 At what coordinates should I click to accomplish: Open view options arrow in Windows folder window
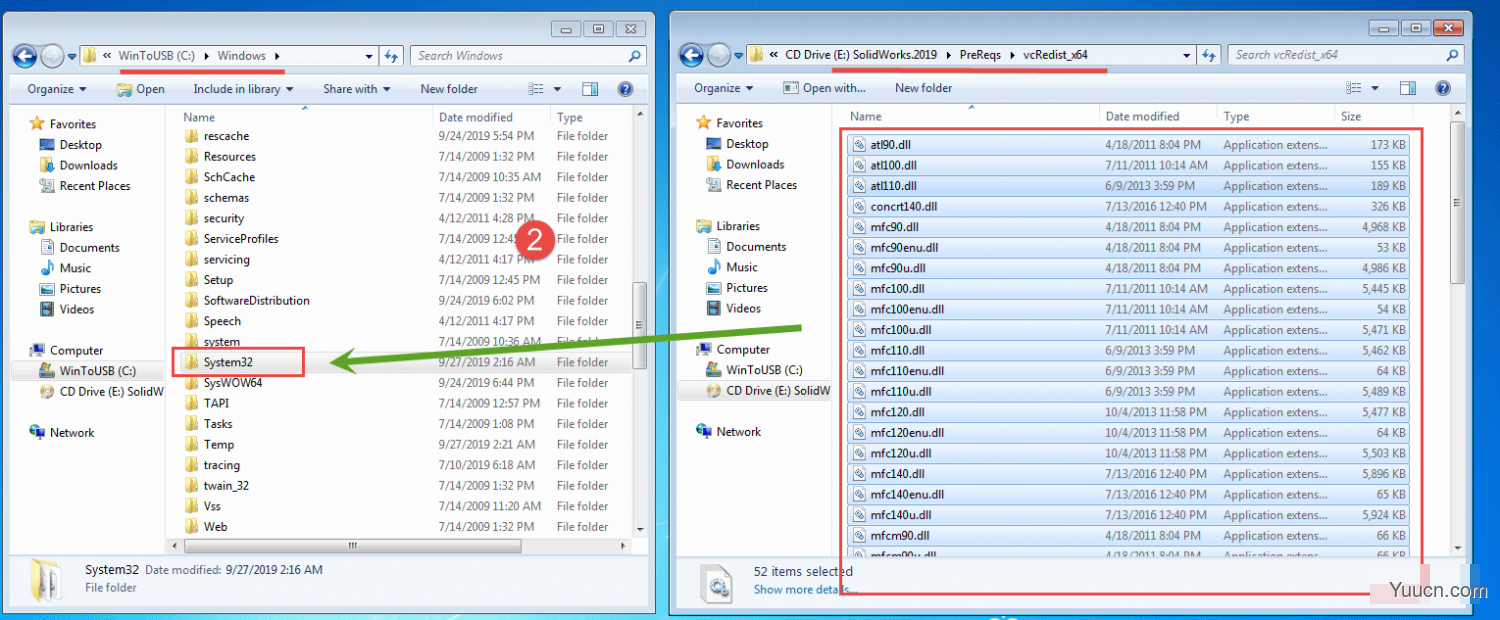tap(557, 89)
